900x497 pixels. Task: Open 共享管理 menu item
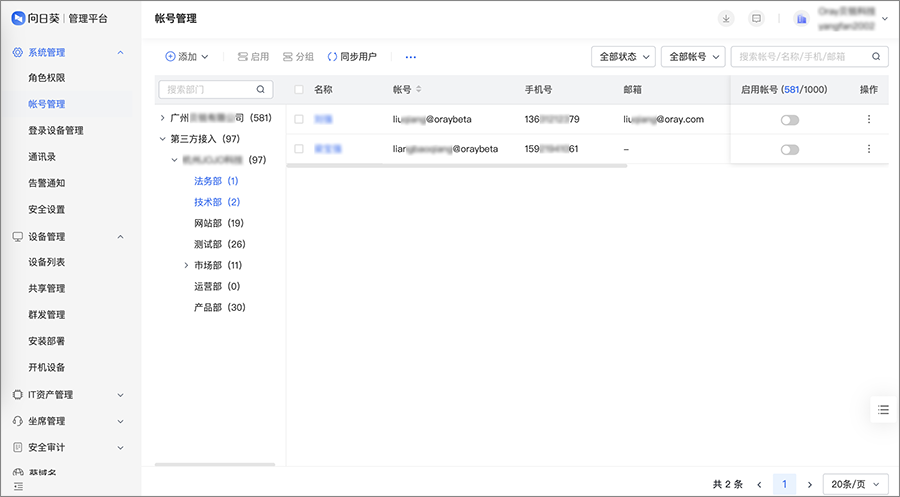pyautogui.click(x=46, y=288)
